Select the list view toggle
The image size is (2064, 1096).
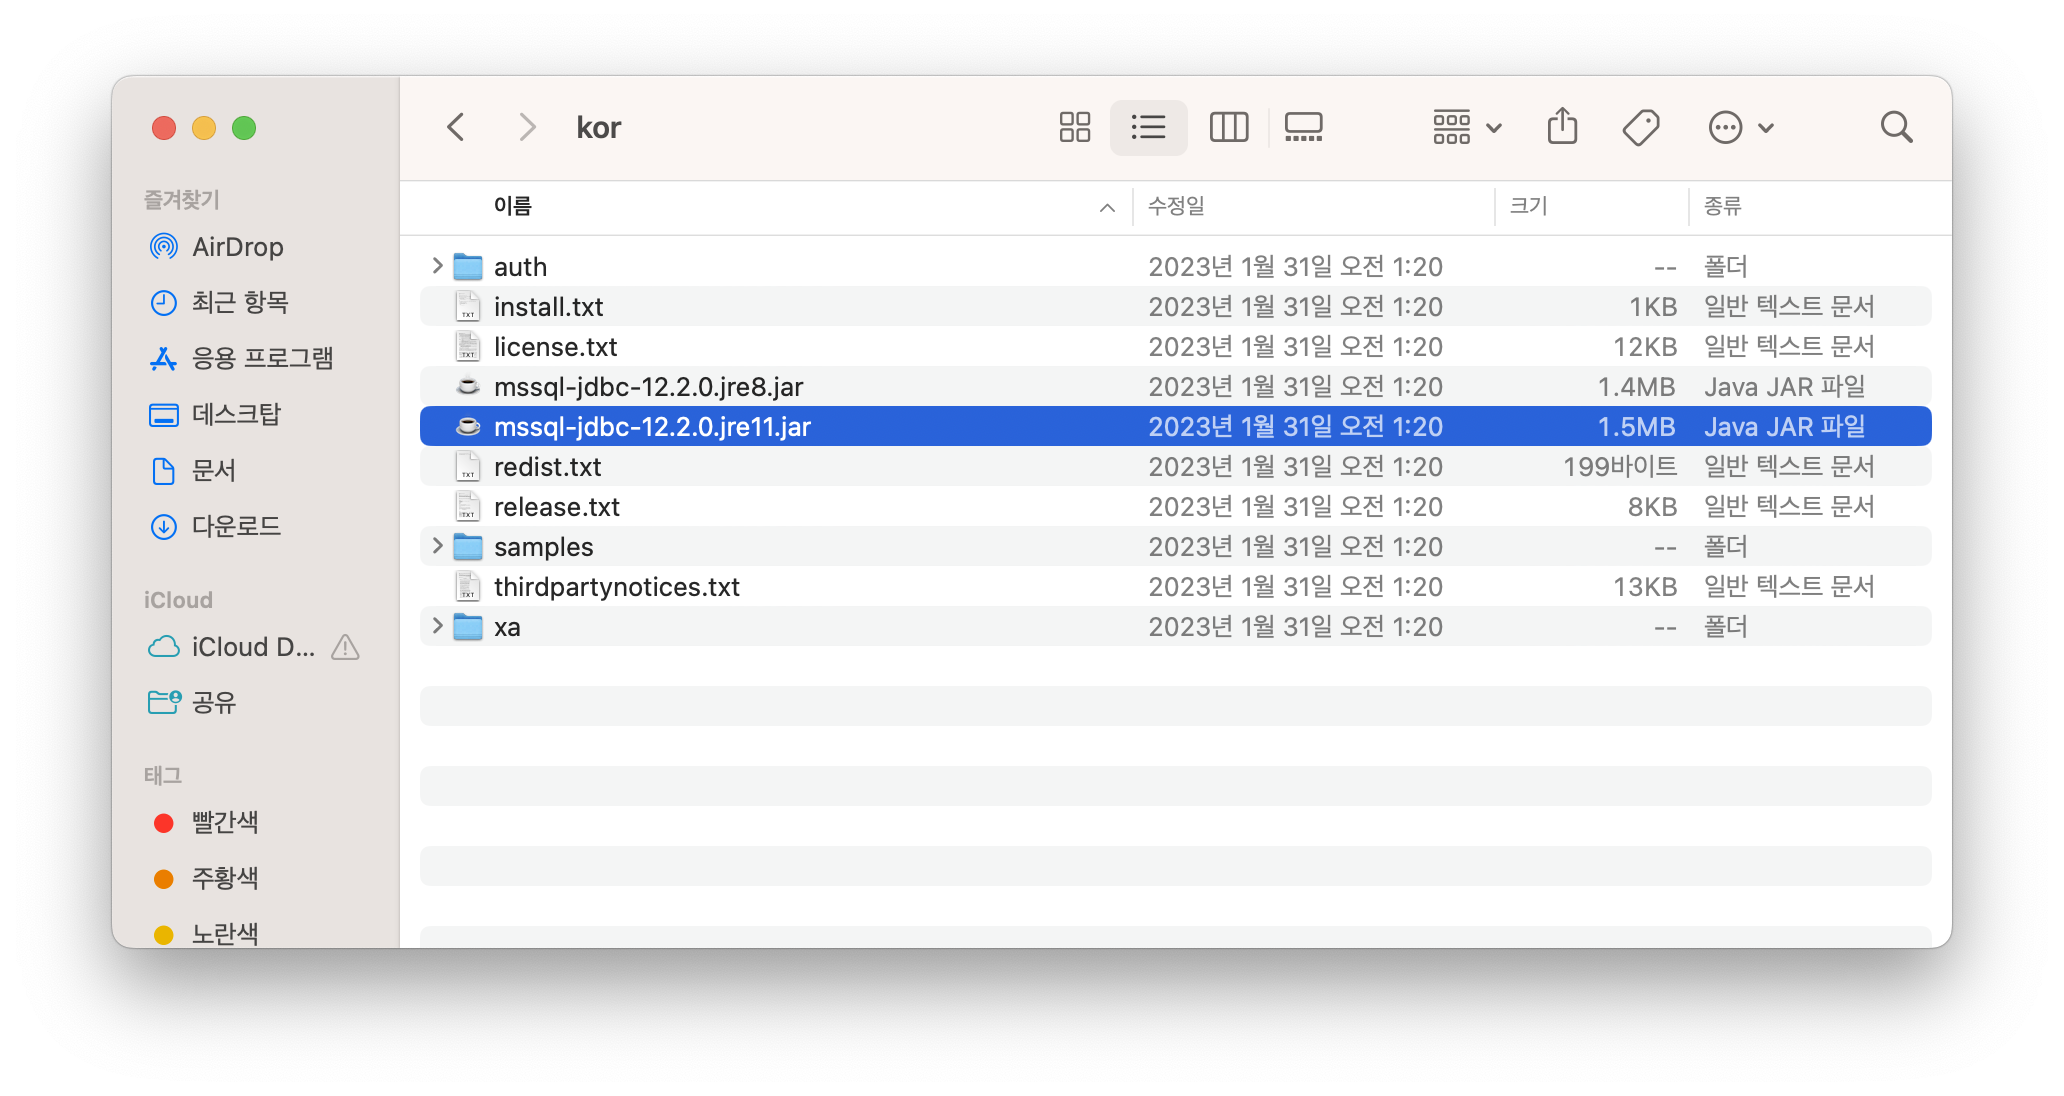pos(1148,127)
